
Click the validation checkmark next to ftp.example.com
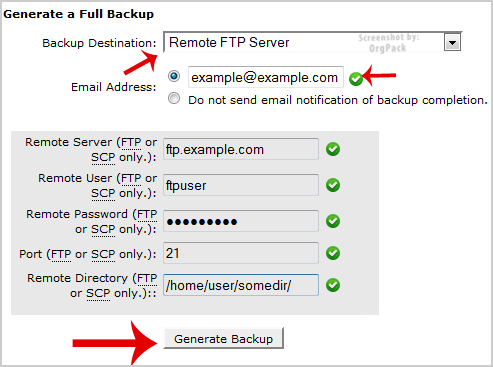(x=333, y=149)
